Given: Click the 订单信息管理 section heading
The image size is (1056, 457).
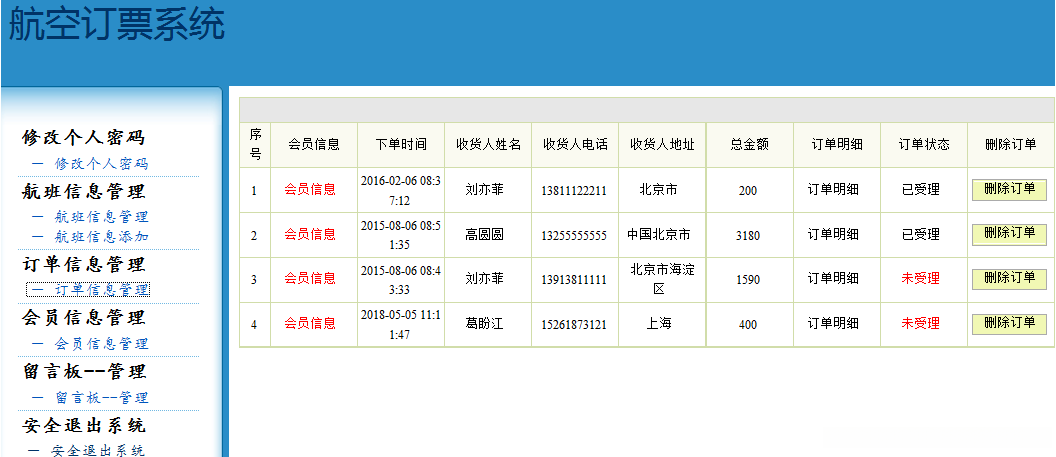Looking at the screenshot, I should coord(84,264).
